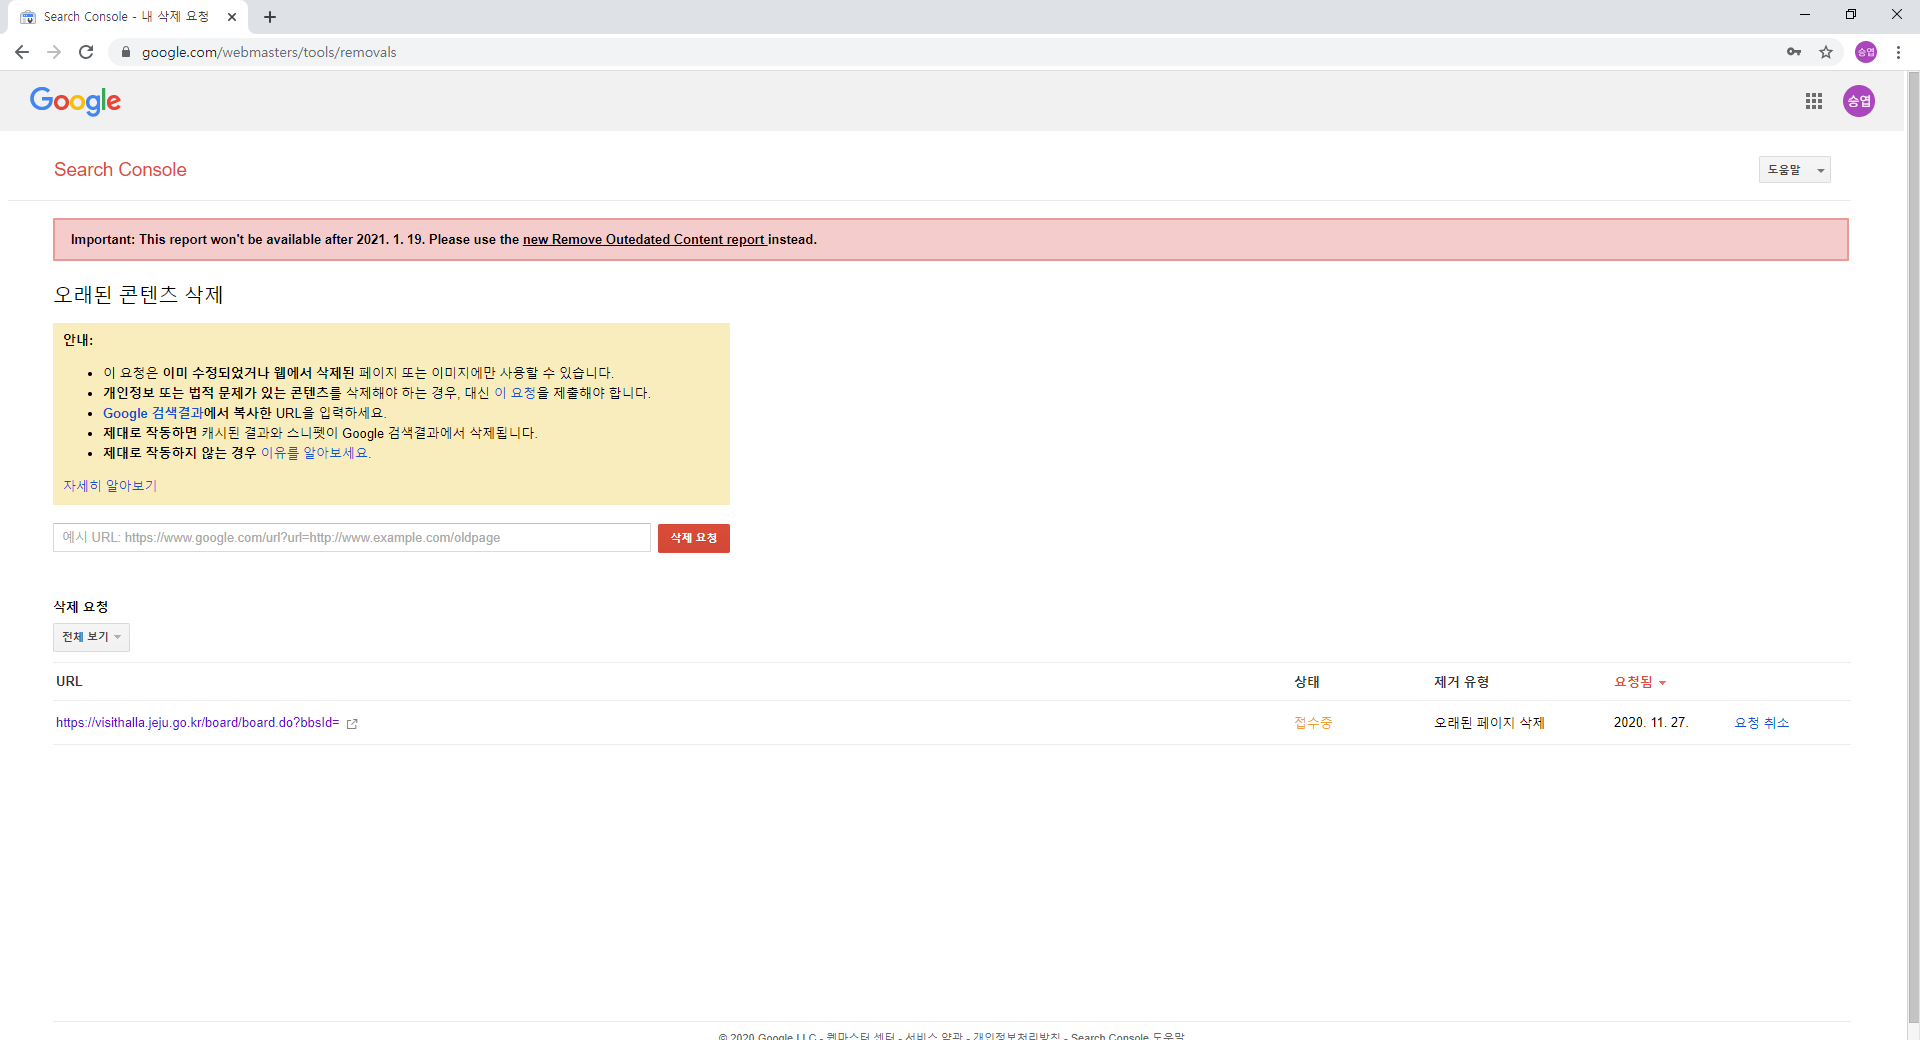Bookmark this page with the star icon
1920x1040 pixels.
tap(1826, 52)
